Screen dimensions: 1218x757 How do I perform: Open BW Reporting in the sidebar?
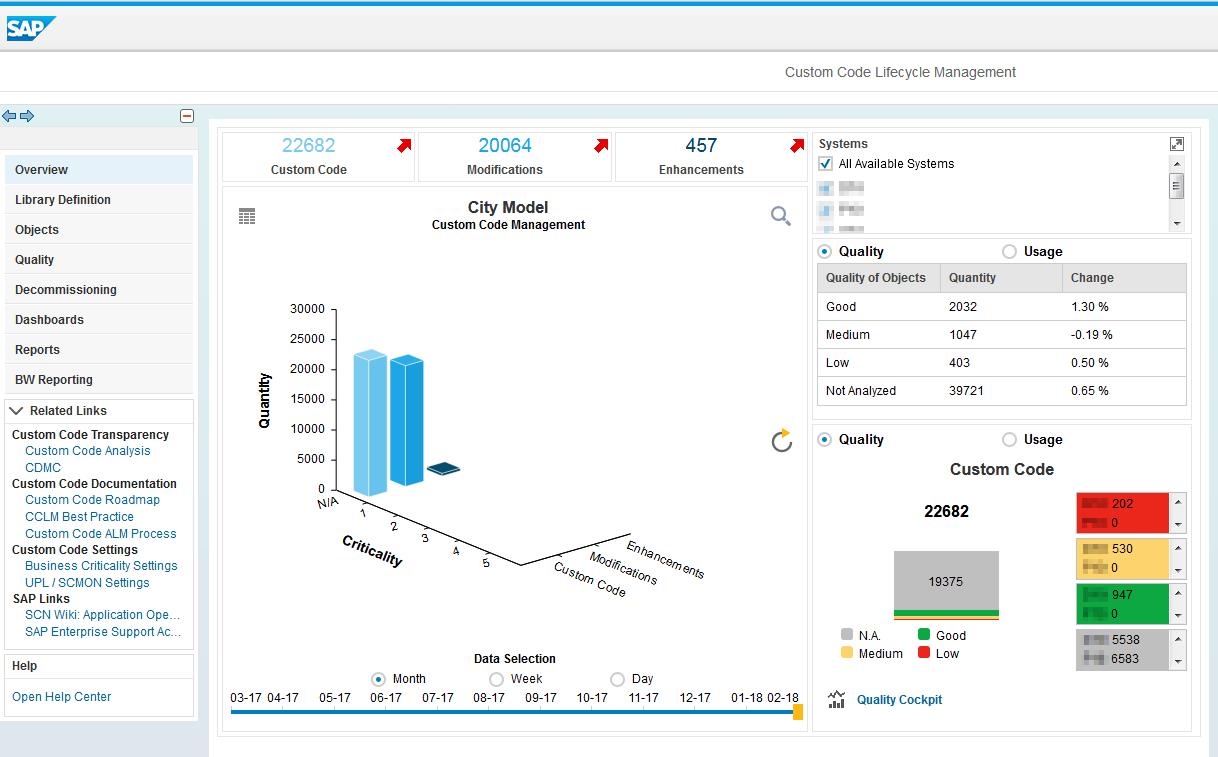[99, 380]
